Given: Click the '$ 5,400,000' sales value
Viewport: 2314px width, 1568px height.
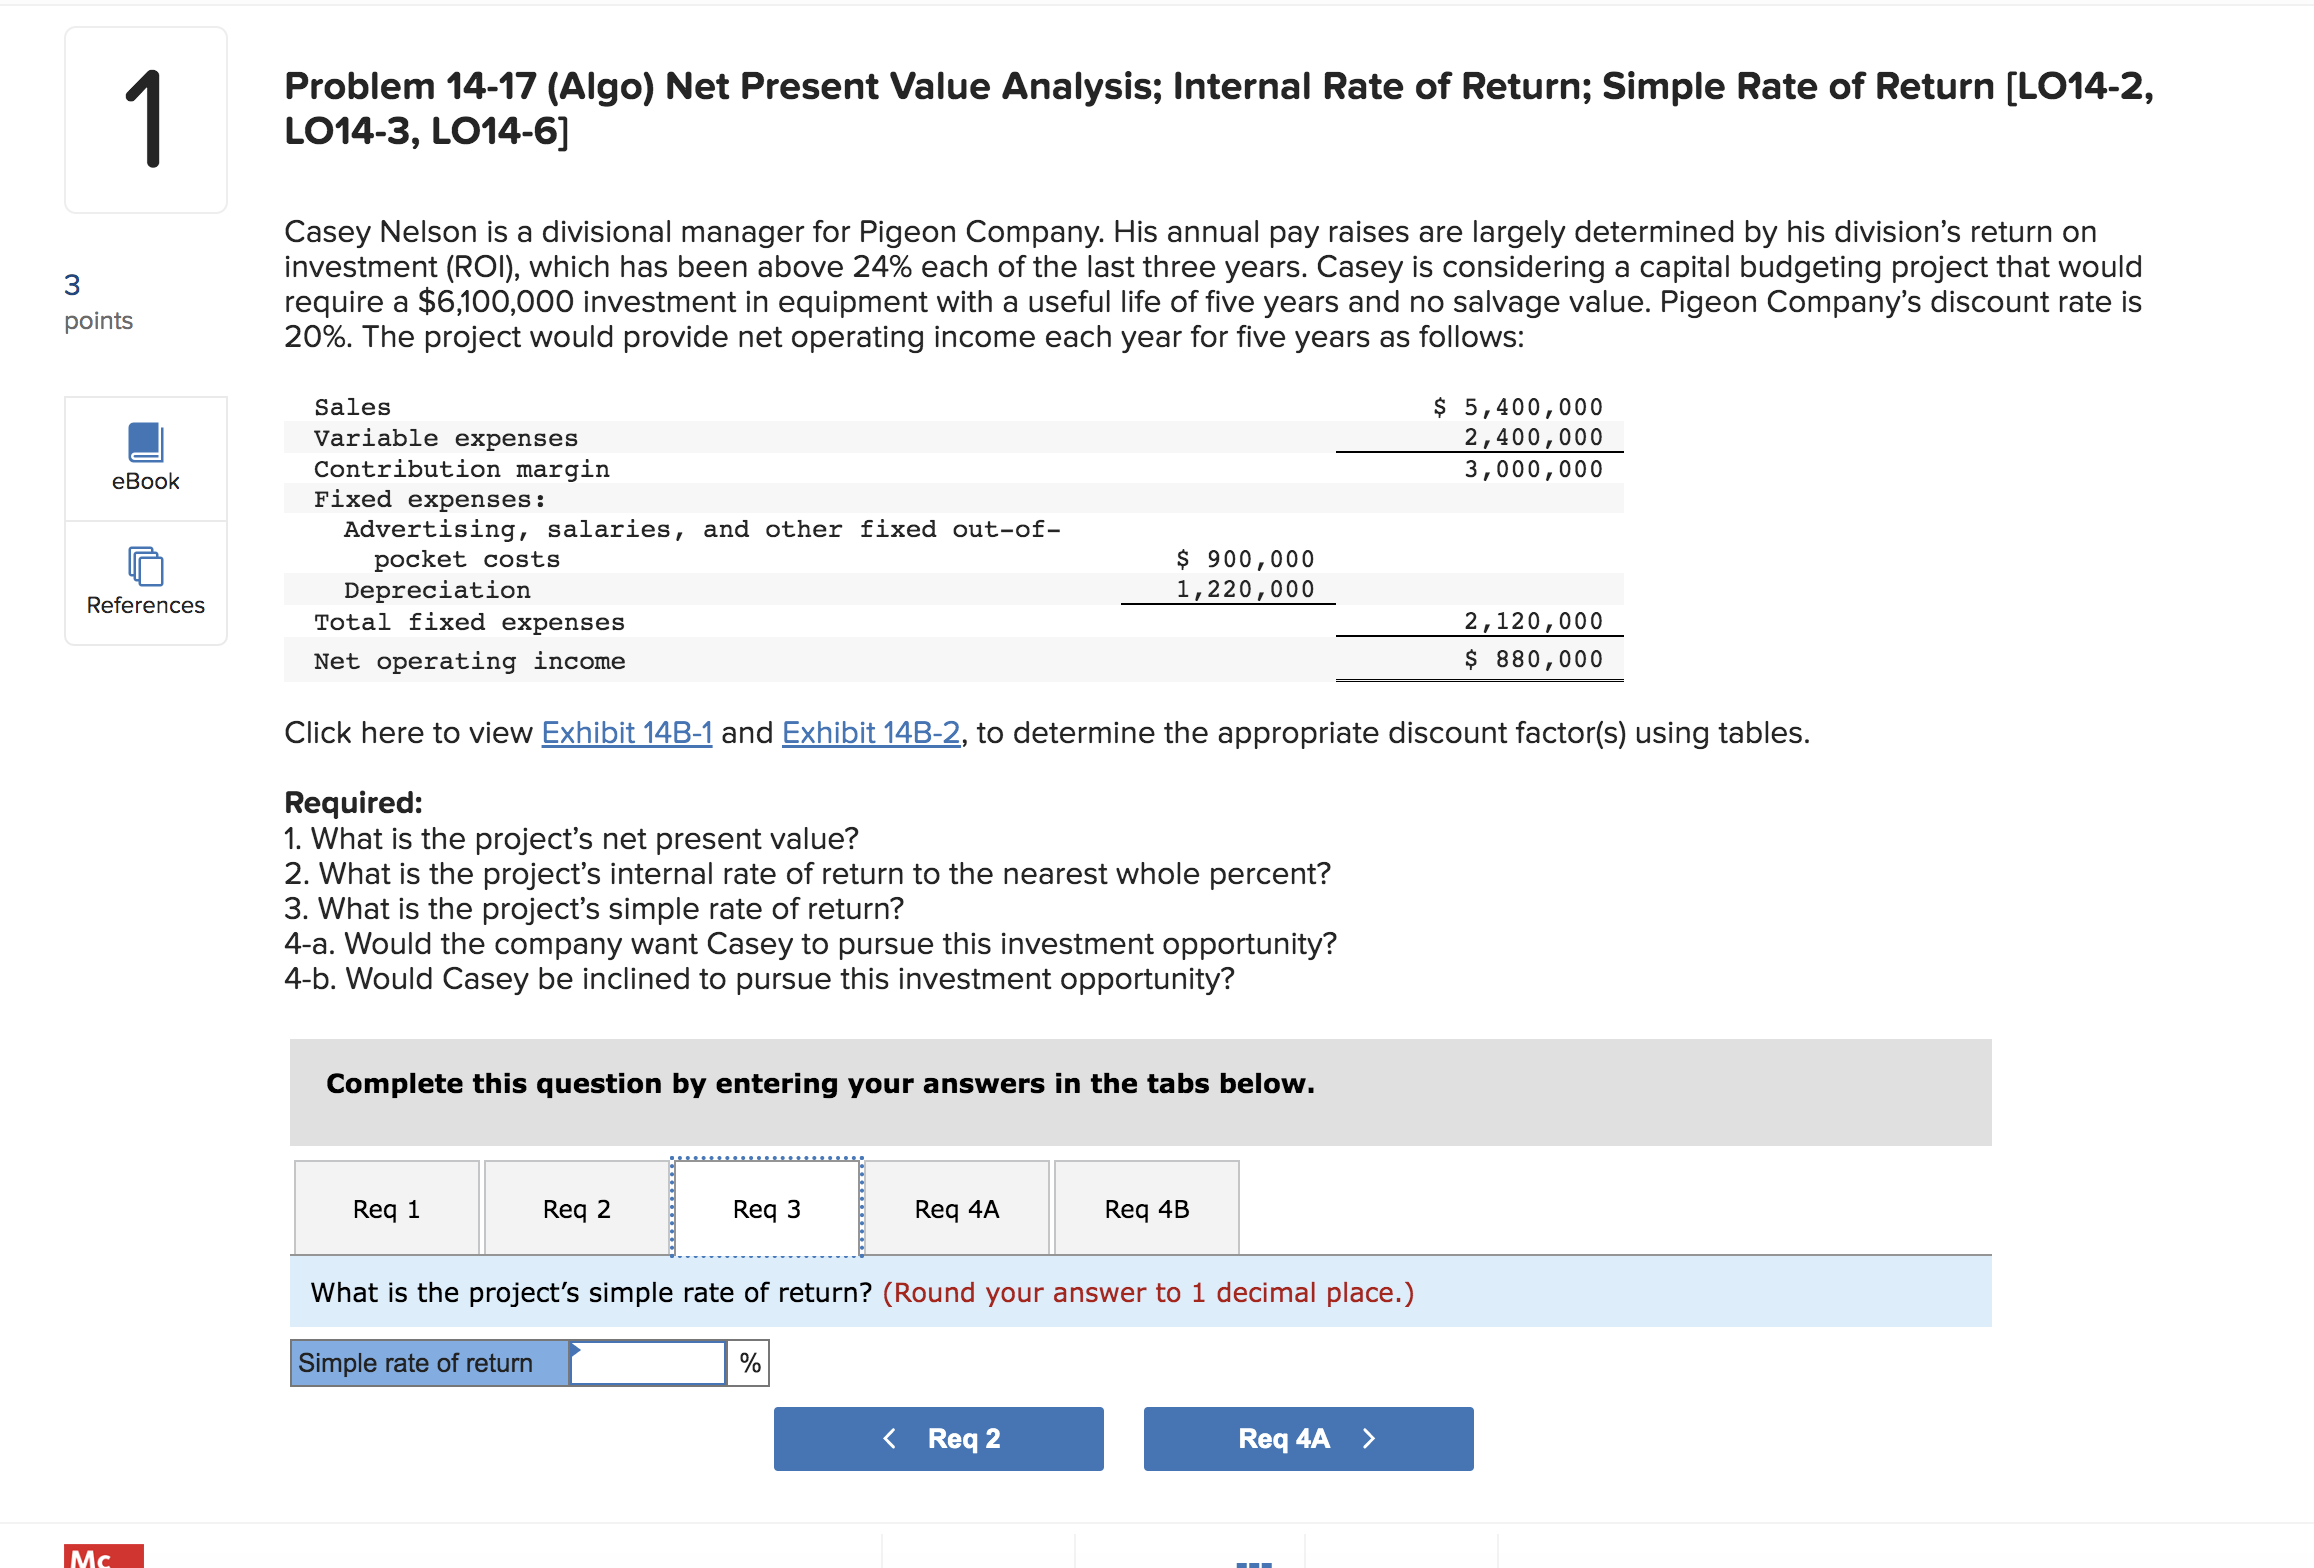Looking at the screenshot, I should tap(1518, 407).
